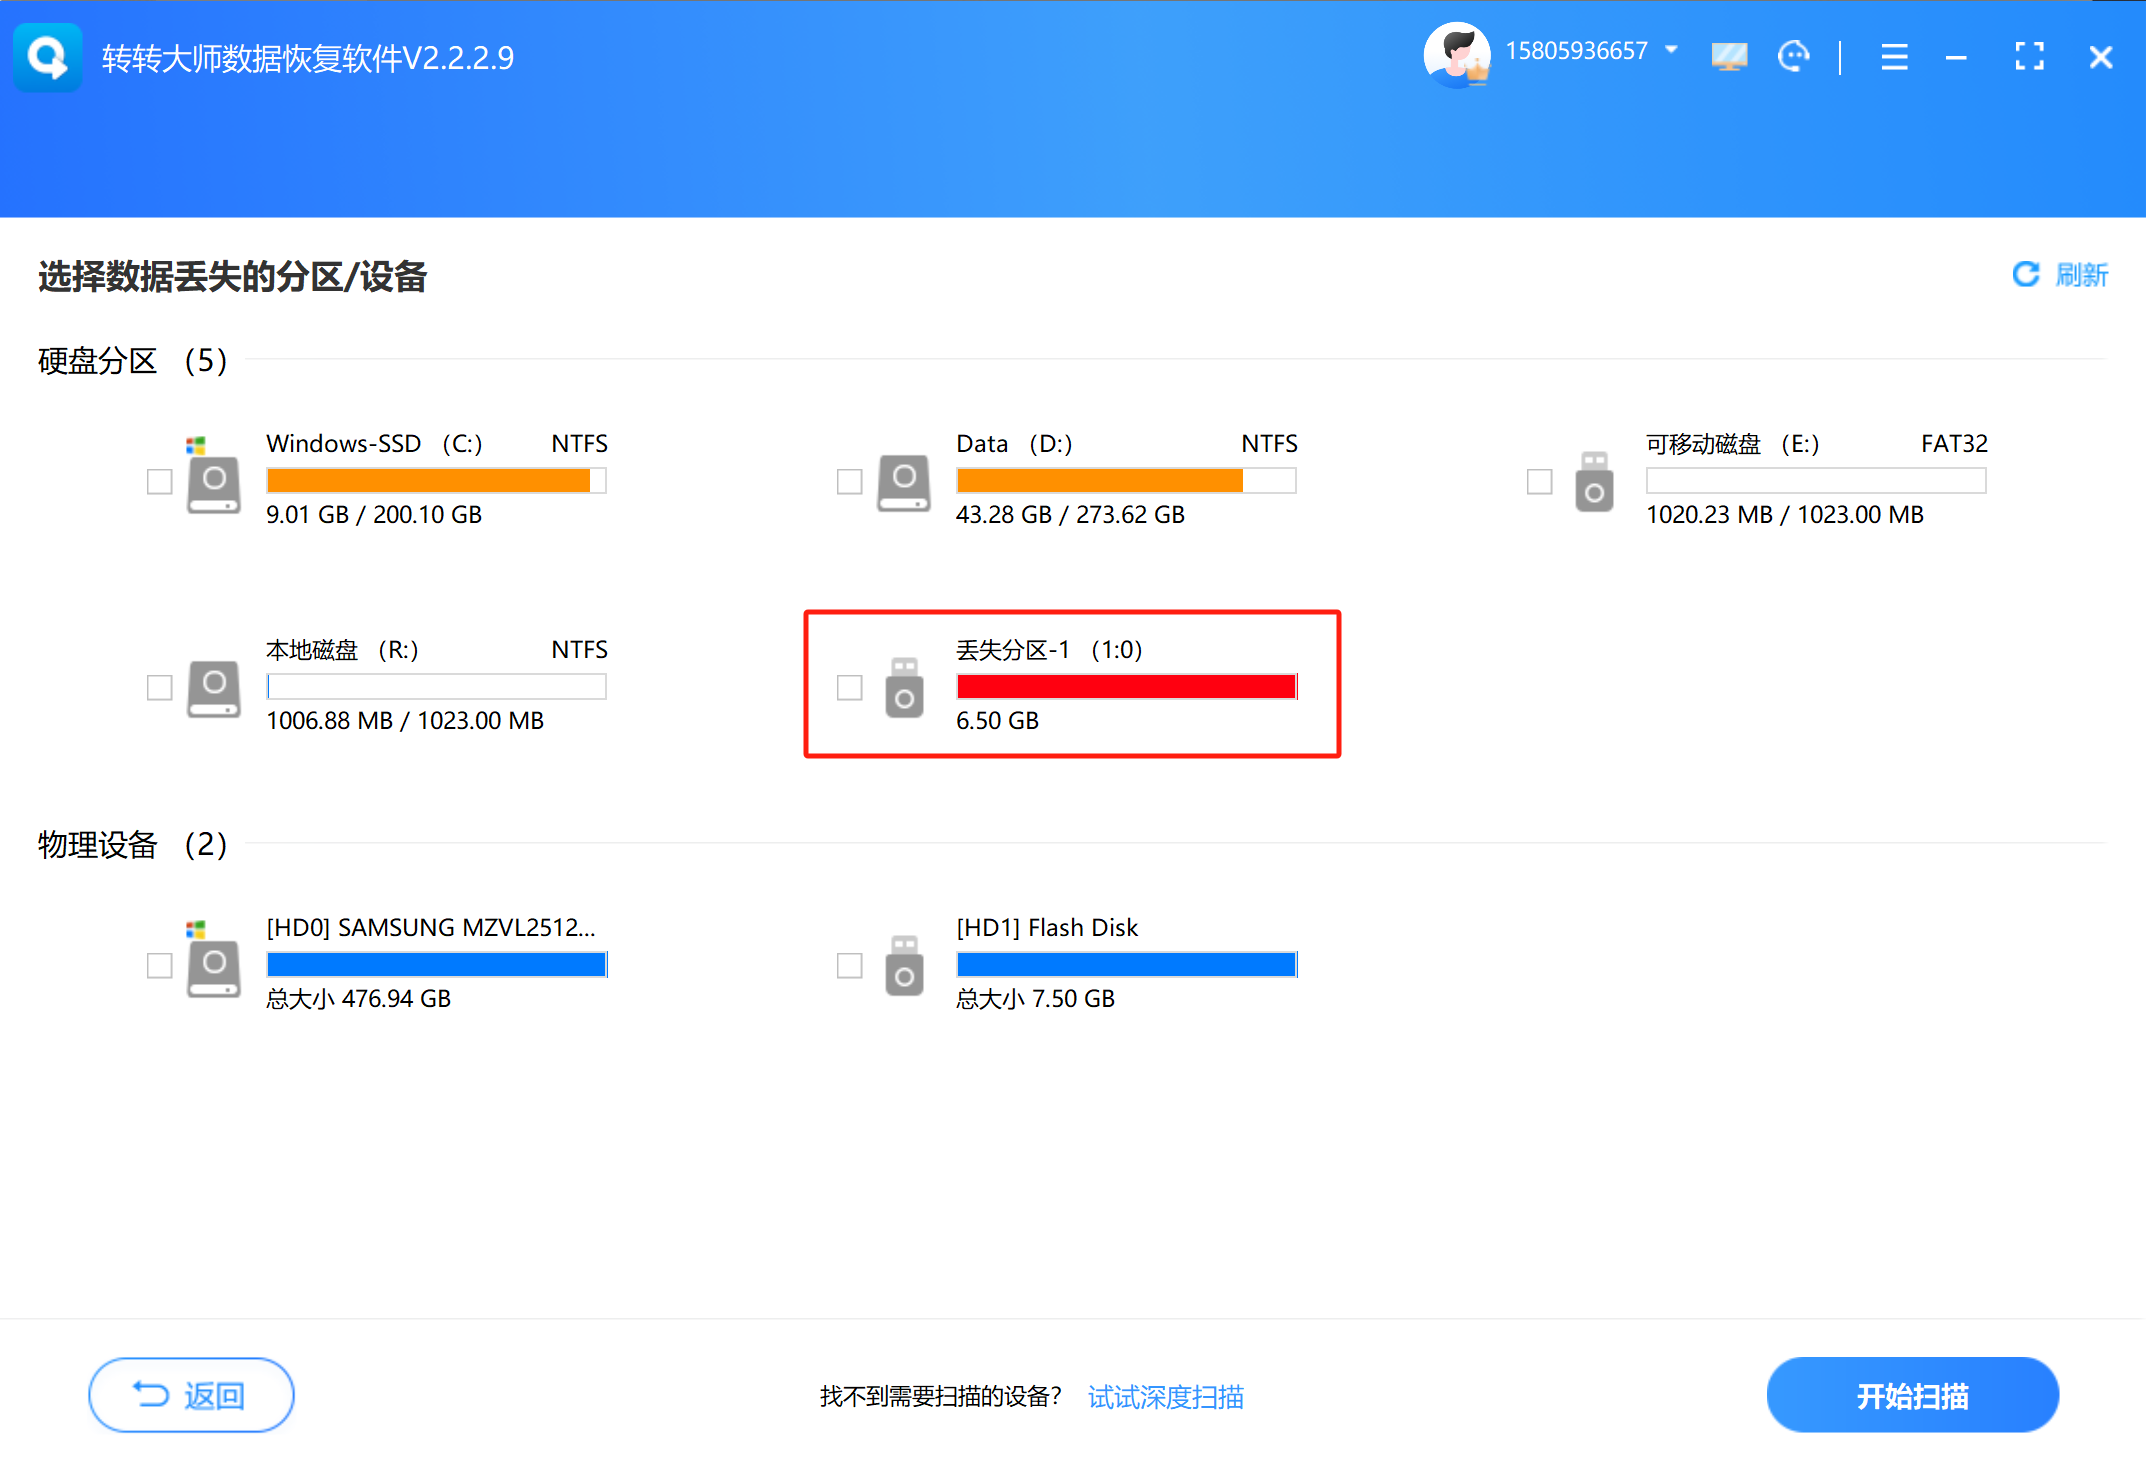Click the remote assistance monitor icon
Viewport: 2146px width, 1470px height.
click(x=1729, y=57)
